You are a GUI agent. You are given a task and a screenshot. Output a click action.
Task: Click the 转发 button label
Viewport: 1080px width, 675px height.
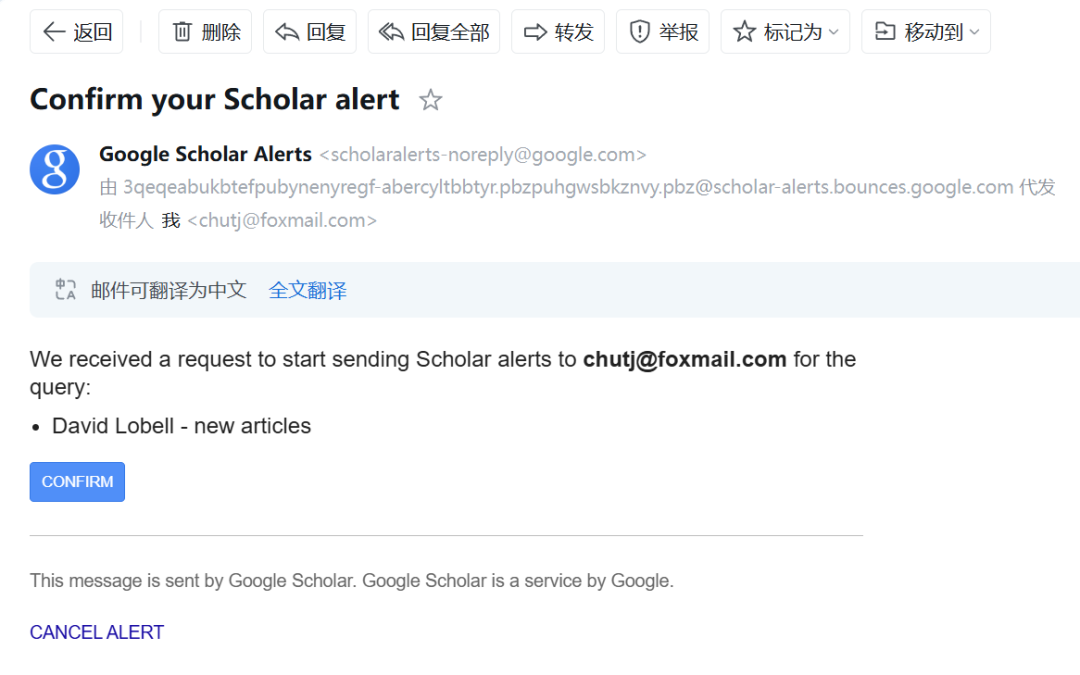574,32
